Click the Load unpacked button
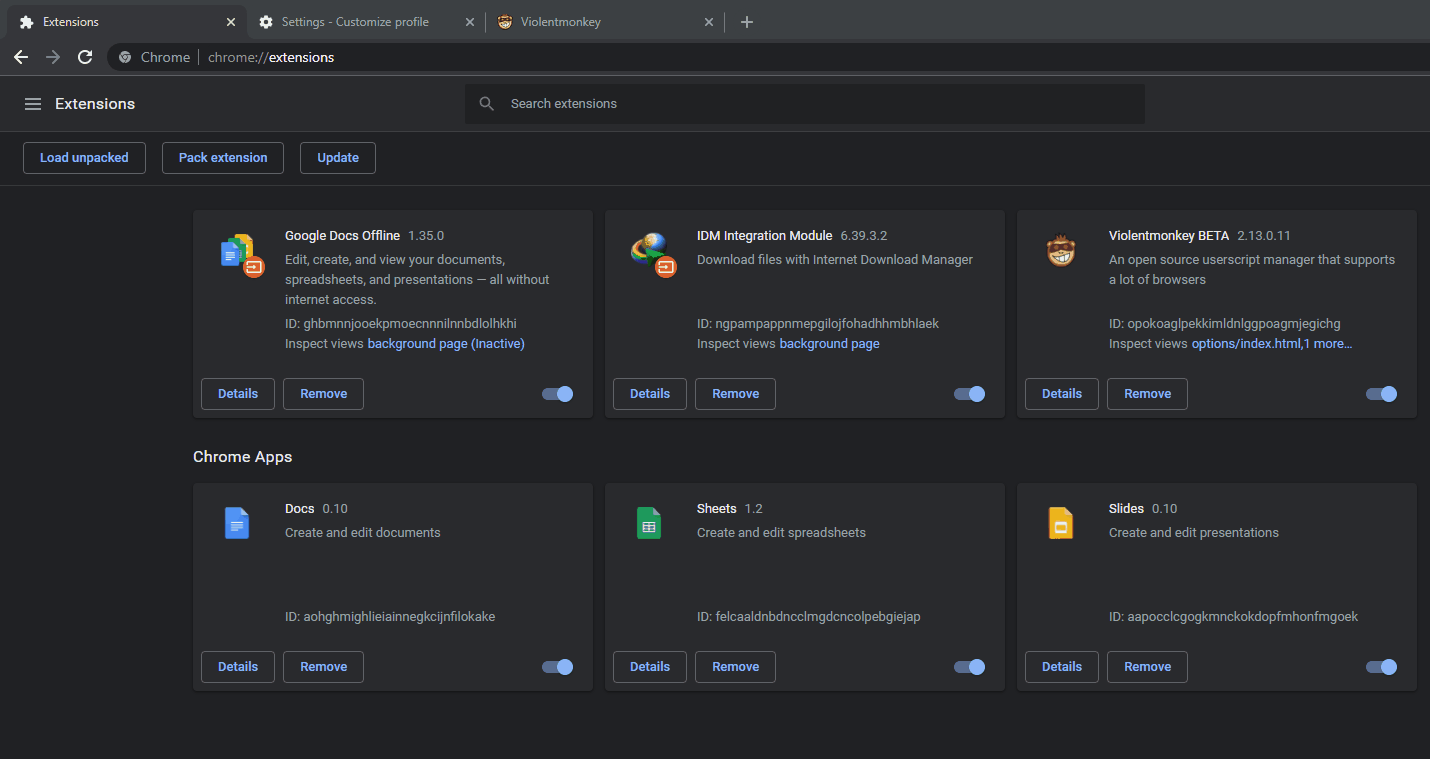 pos(84,158)
